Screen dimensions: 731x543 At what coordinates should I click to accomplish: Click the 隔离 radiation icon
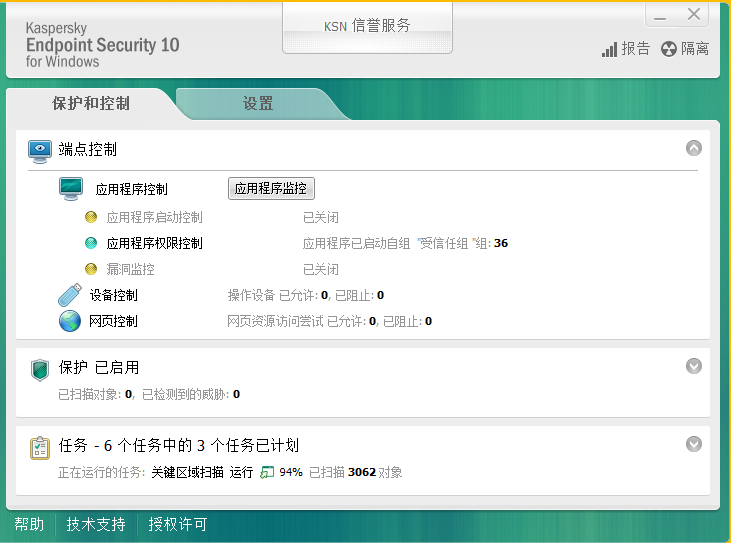tap(669, 49)
